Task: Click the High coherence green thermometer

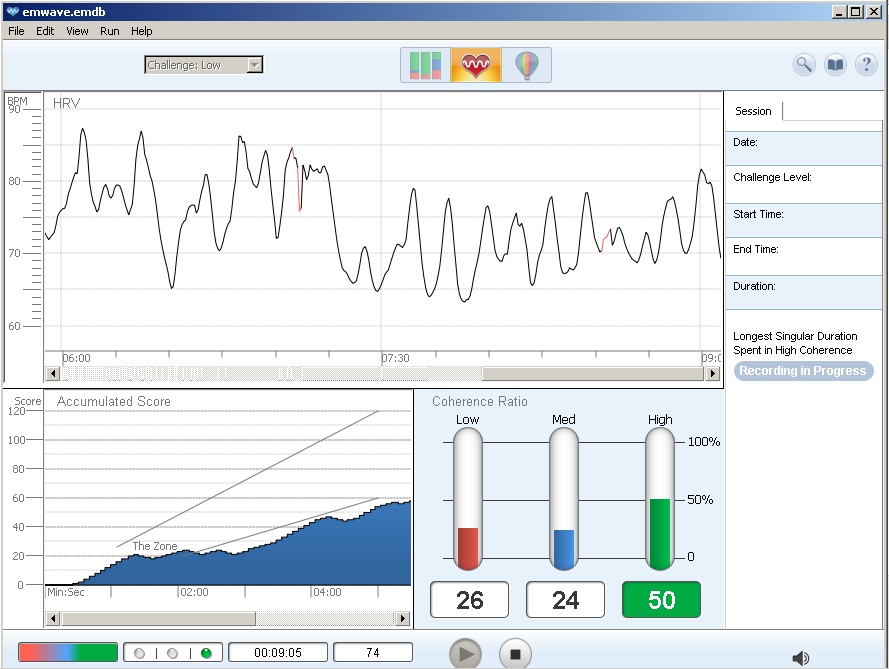Action: click(x=660, y=499)
